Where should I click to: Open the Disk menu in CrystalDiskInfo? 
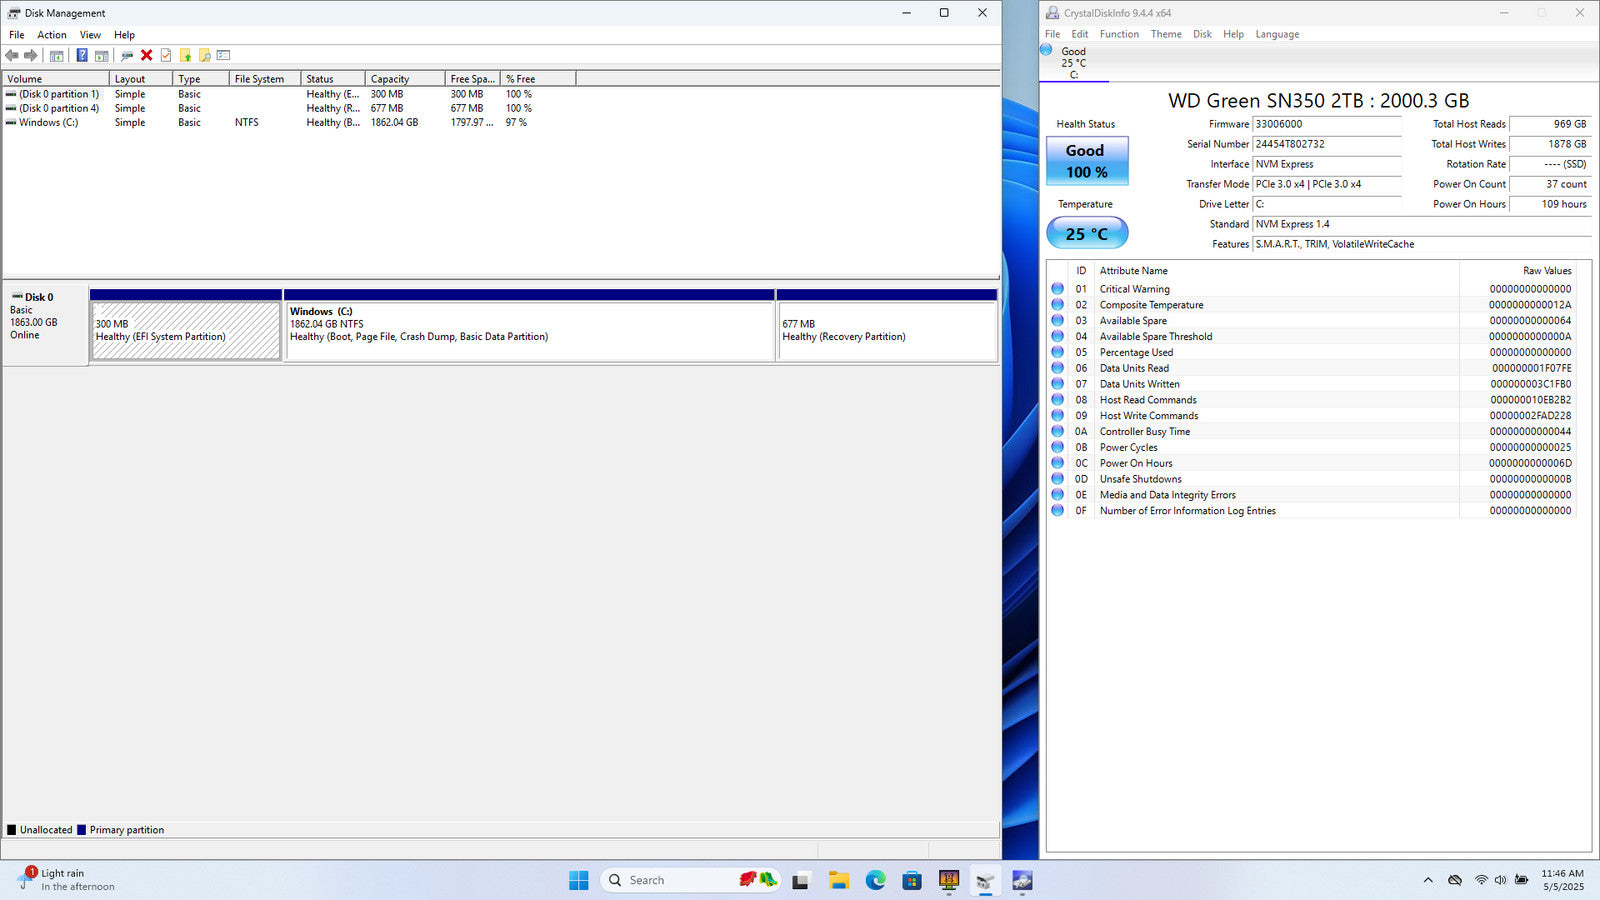pyautogui.click(x=1202, y=34)
